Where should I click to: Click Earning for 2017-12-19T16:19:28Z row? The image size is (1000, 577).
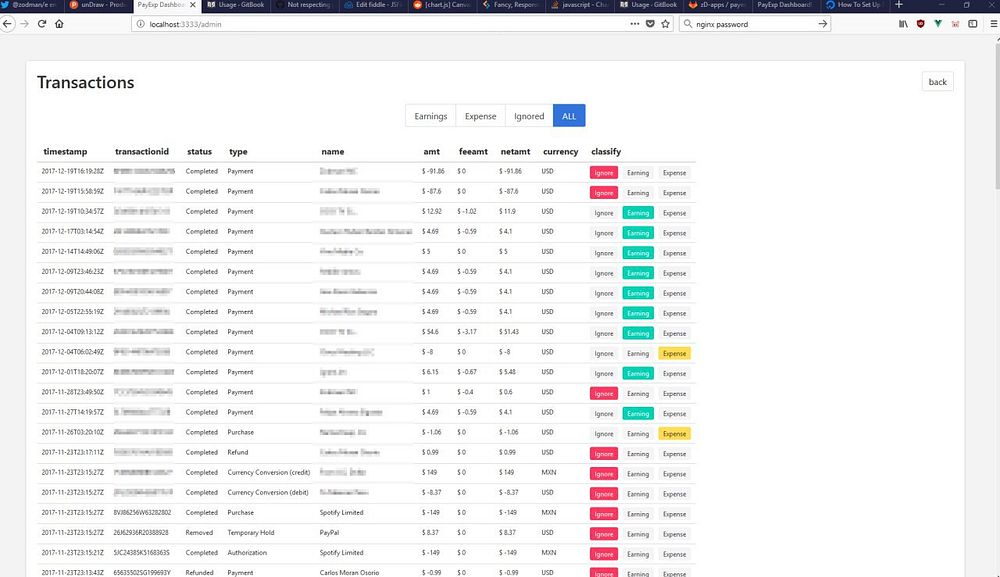tap(638, 173)
